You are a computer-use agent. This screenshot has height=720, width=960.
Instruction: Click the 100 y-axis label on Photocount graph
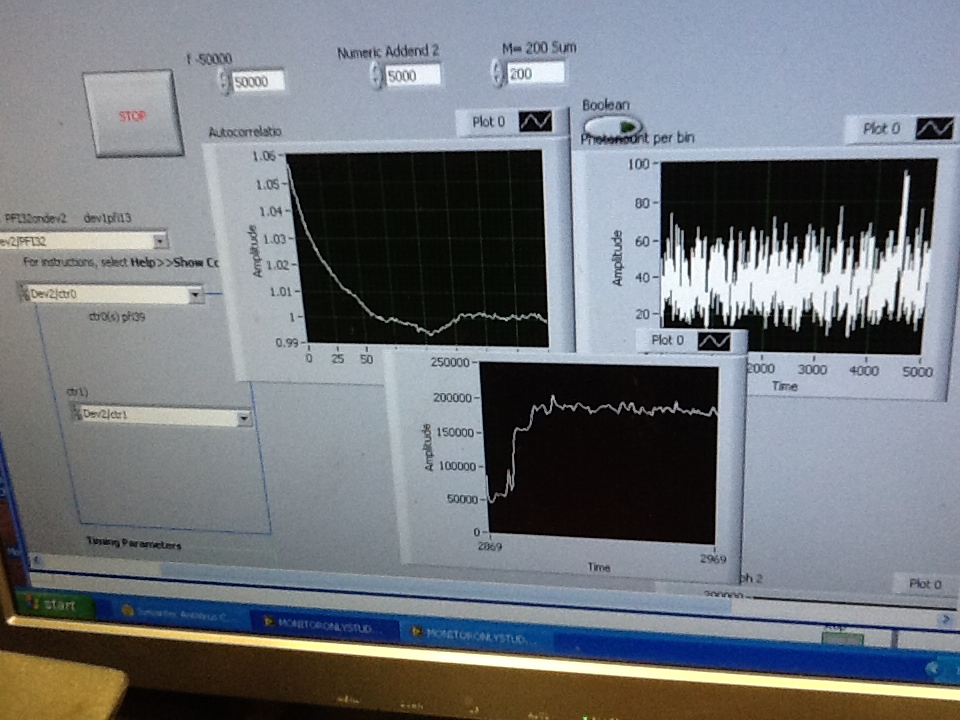coord(638,164)
